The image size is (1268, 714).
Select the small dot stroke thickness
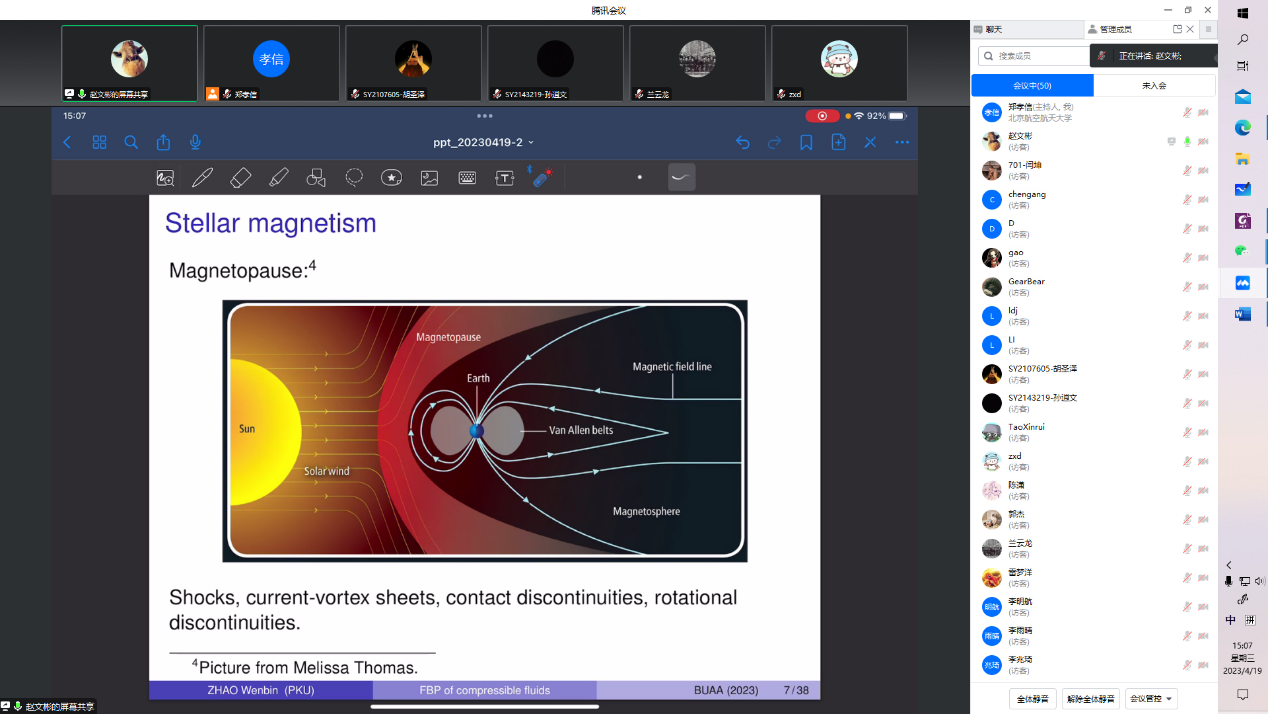click(x=640, y=178)
